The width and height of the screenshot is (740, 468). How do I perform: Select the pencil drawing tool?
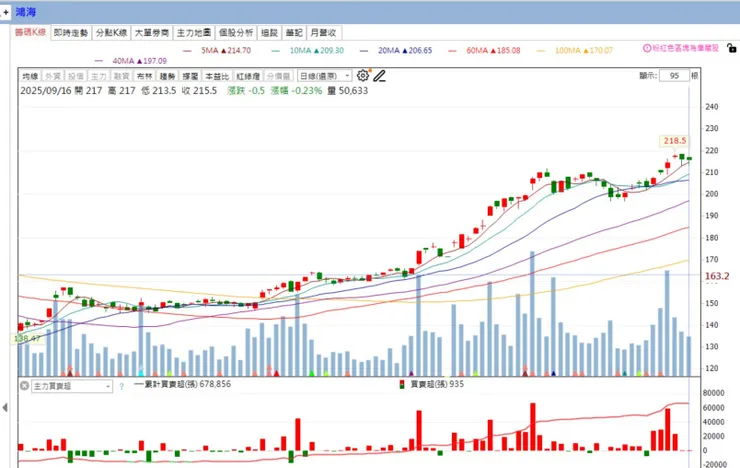click(379, 75)
